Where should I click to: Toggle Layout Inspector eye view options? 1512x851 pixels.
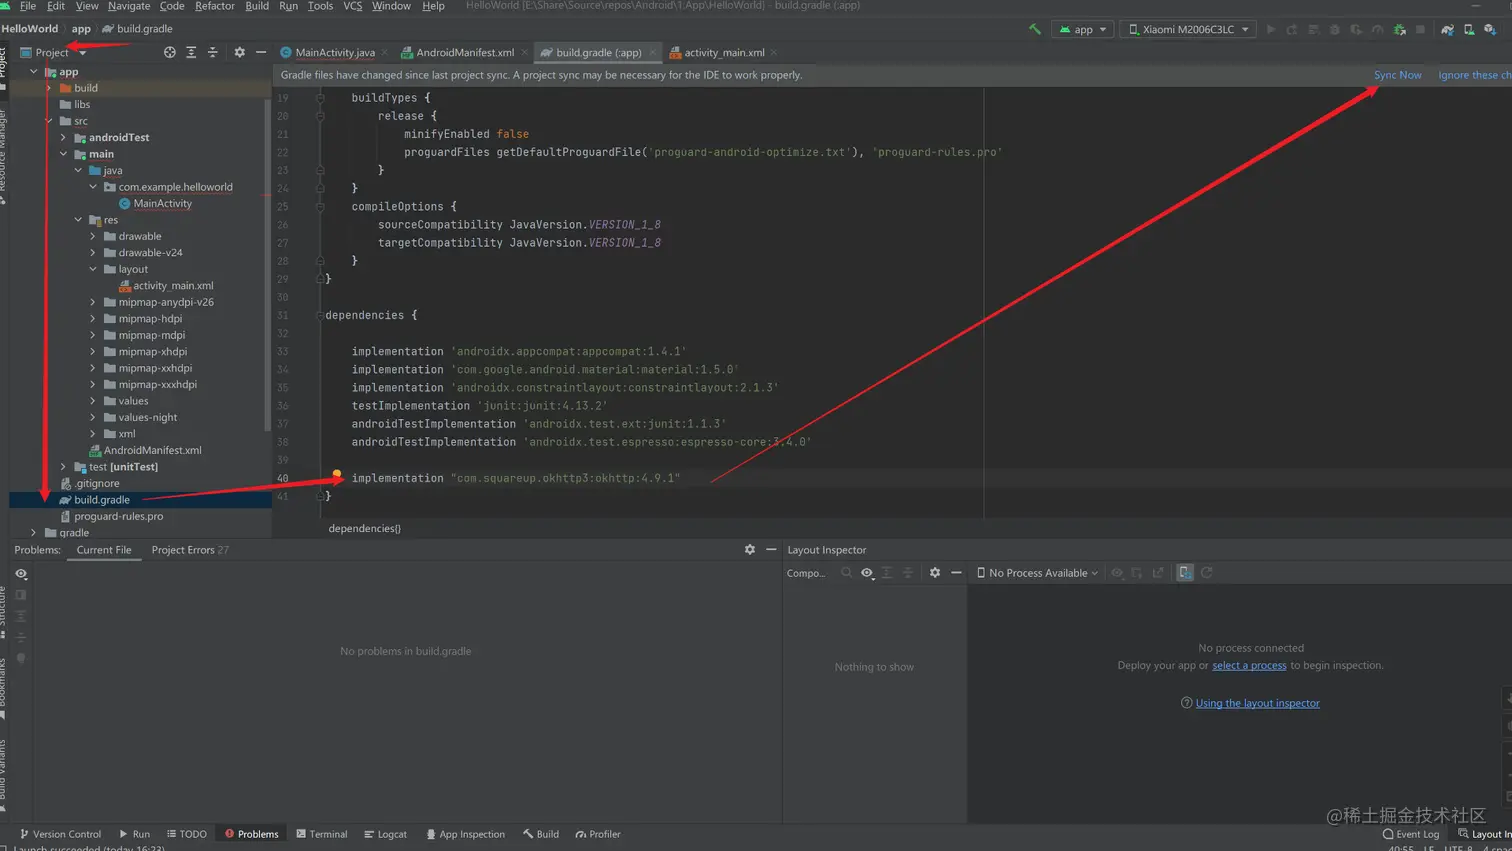(867, 573)
